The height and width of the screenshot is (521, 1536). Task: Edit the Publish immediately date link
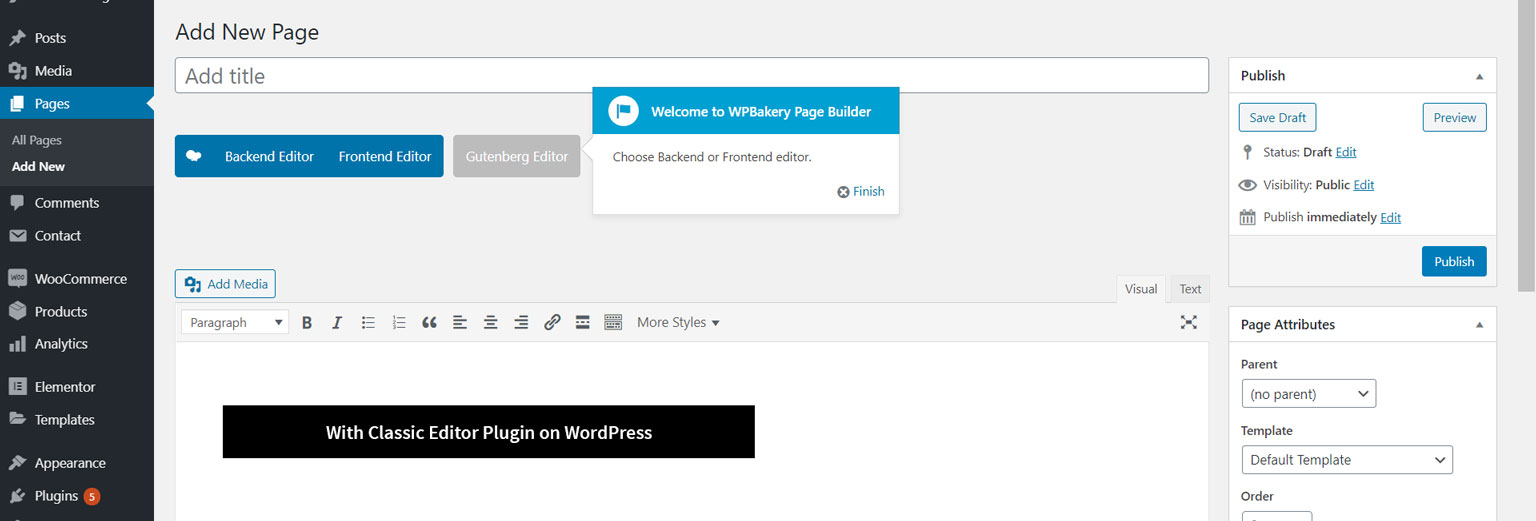pos(1391,217)
